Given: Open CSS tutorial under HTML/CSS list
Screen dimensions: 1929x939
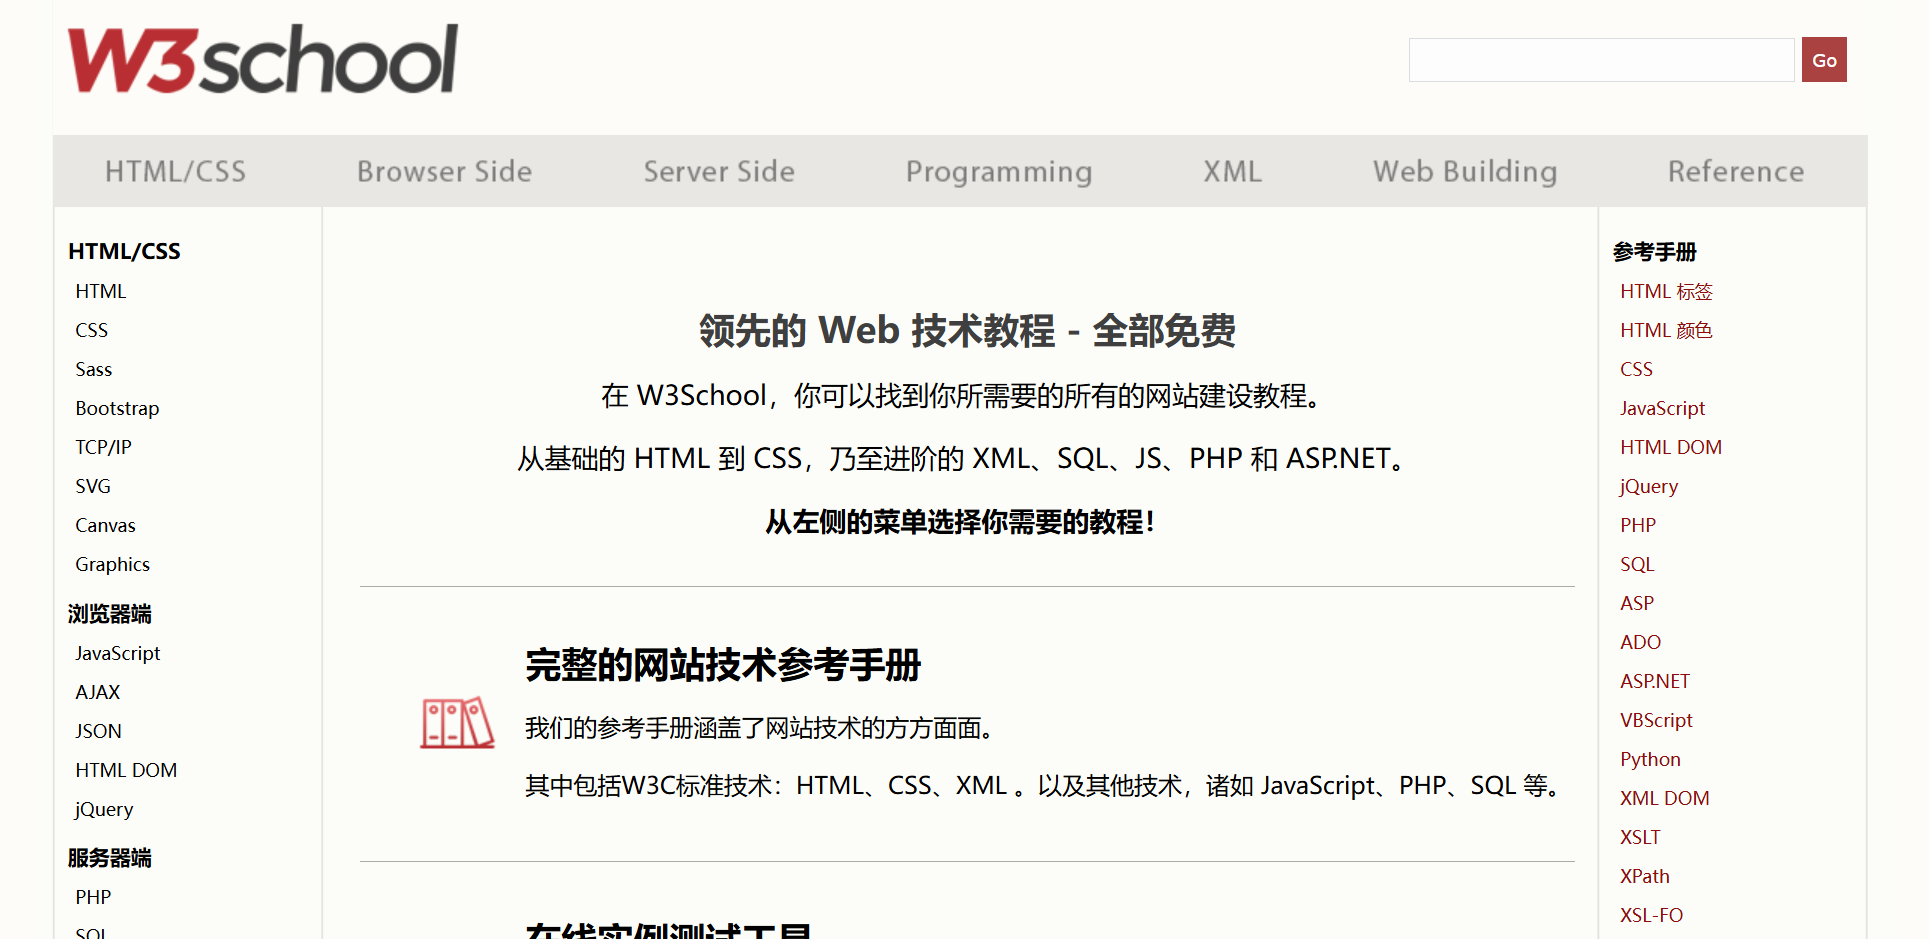Looking at the screenshot, I should coord(91,330).
